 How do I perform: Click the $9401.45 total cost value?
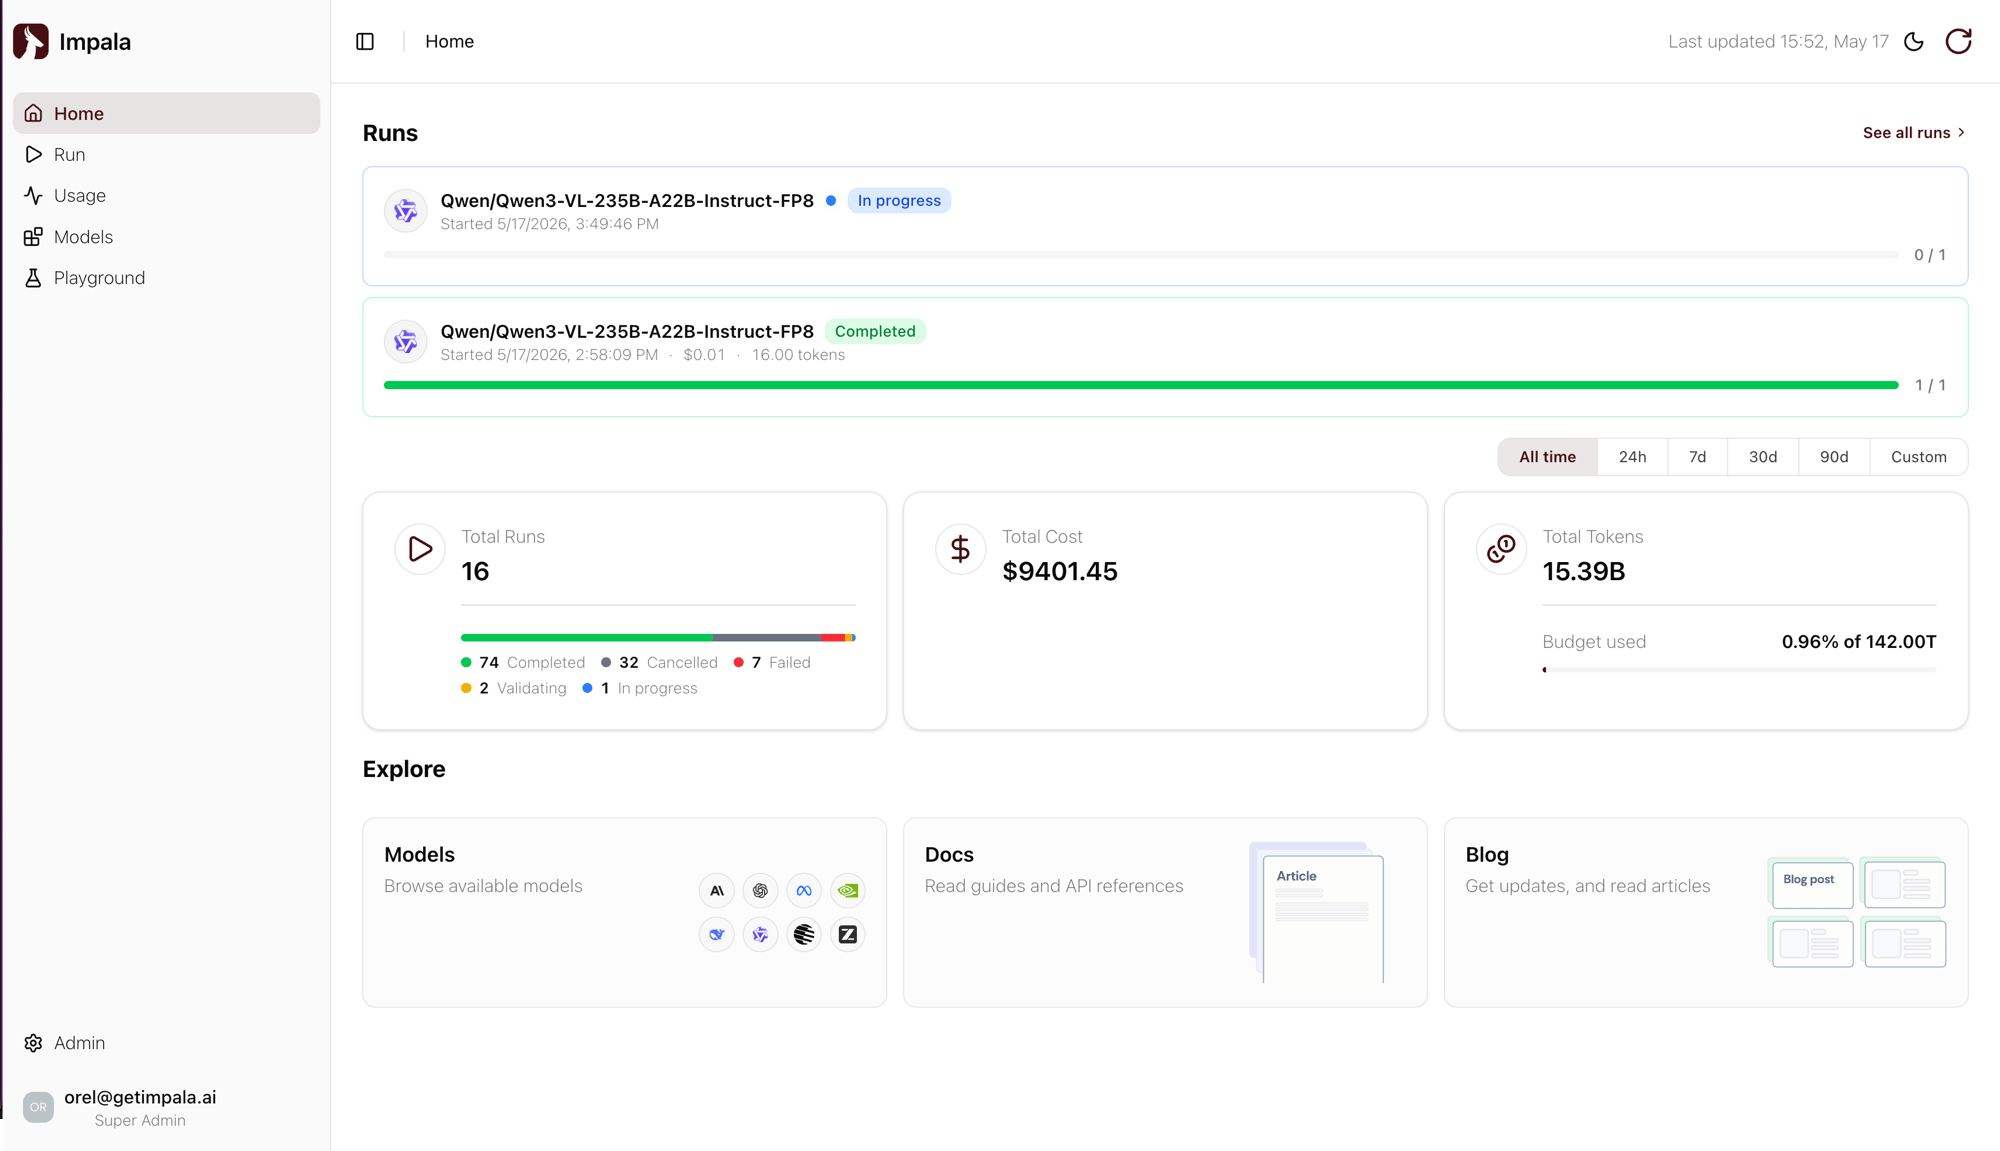click(x=1060, y=571)
